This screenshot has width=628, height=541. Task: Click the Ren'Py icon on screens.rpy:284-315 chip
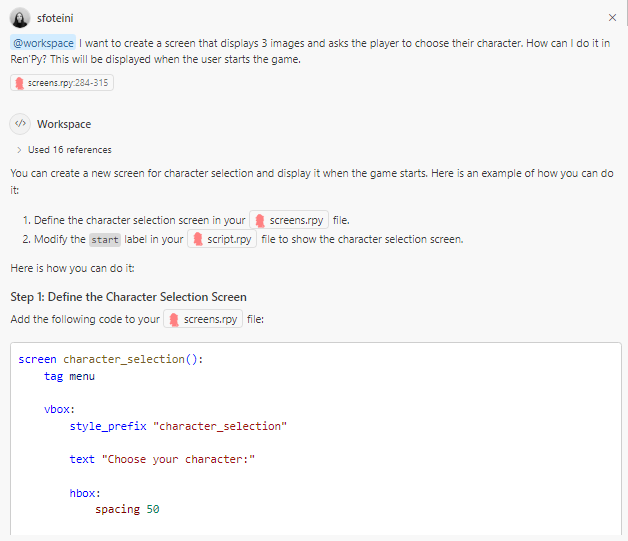(20, 83)
